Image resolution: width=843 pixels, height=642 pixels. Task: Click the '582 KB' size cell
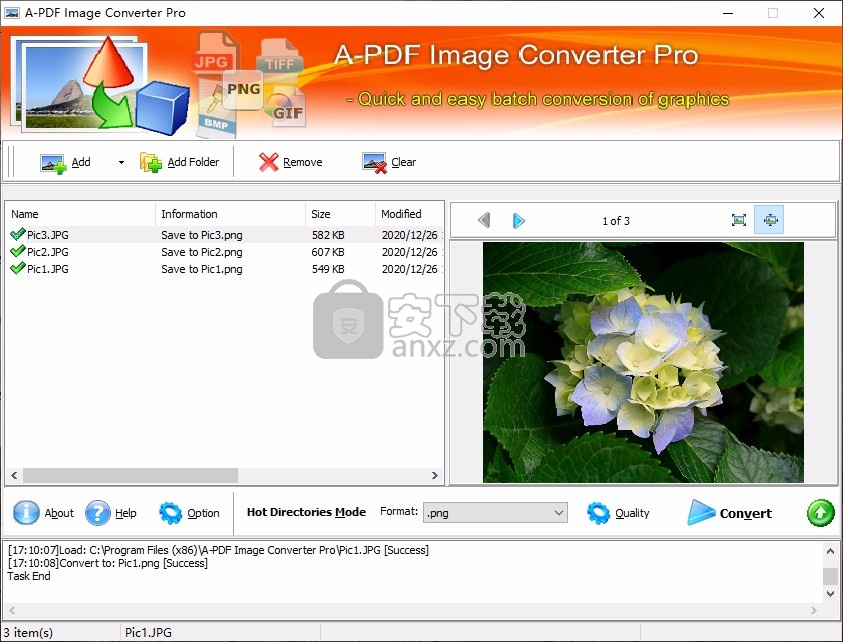328,235
